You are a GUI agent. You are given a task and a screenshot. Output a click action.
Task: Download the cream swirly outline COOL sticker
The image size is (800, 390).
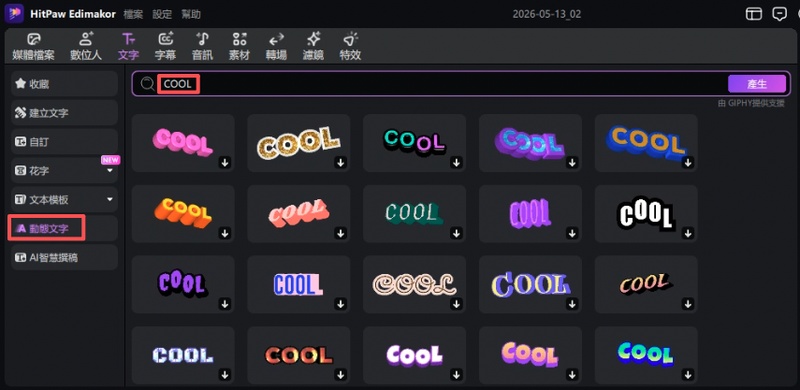457,304
